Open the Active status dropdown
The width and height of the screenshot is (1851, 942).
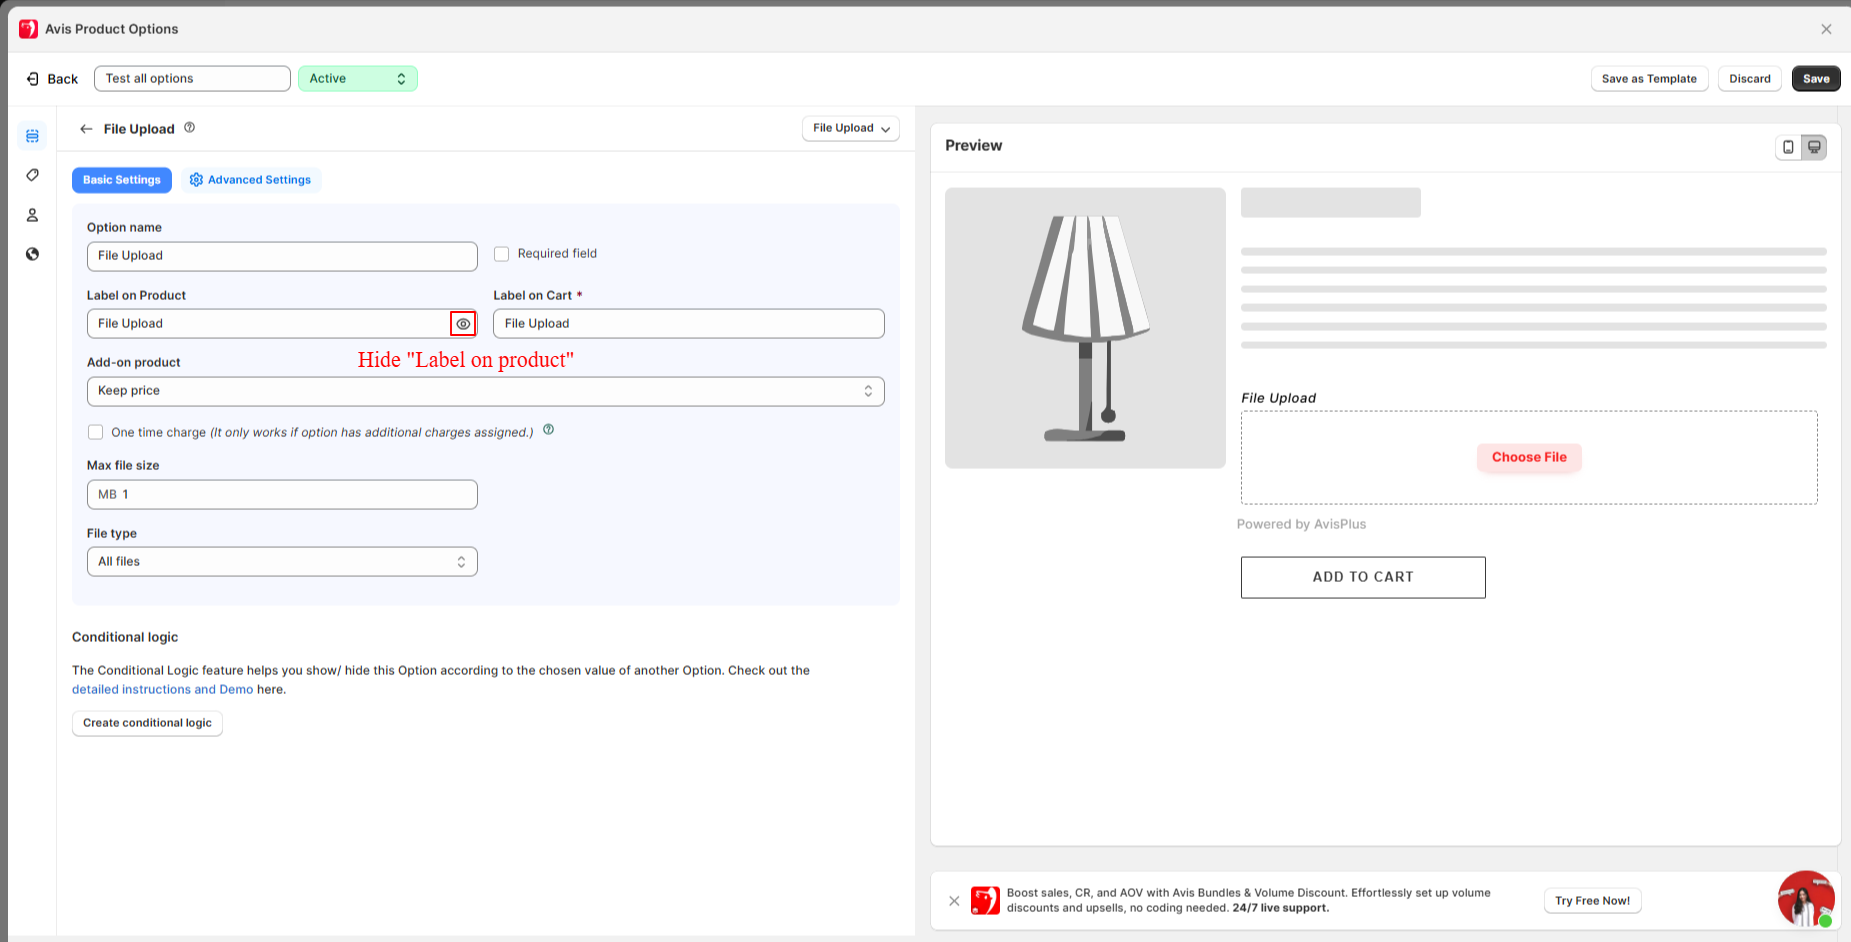357,79
